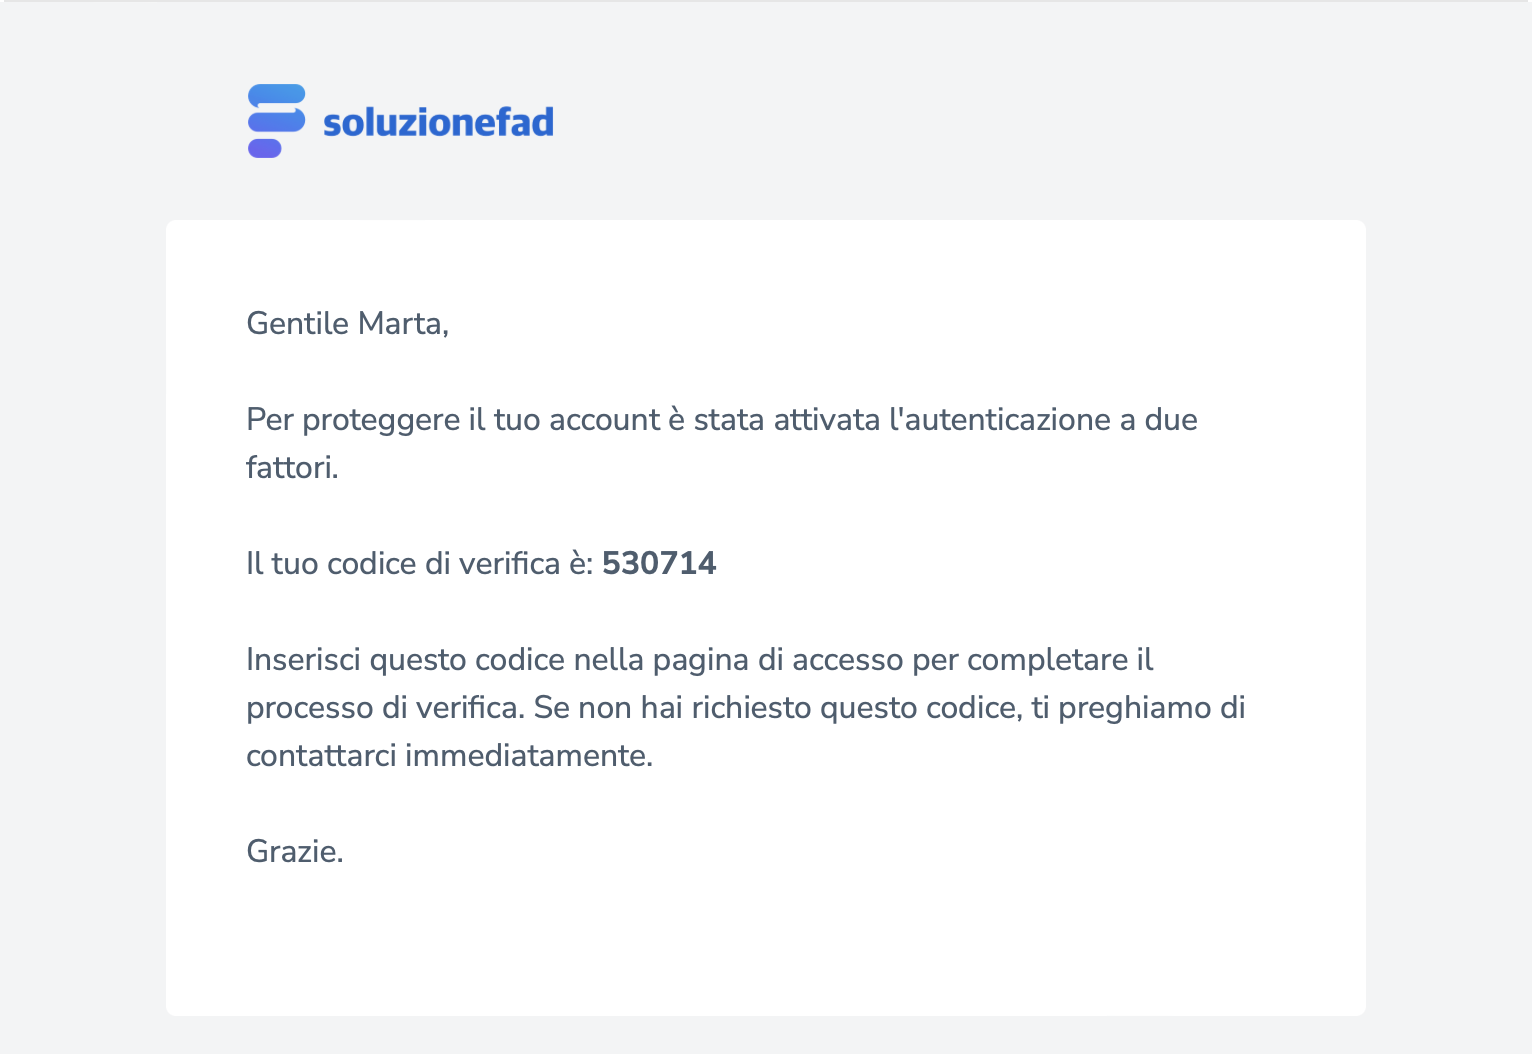1532x1054 pixels.
Task: Click the phrase "a due" ending the first line
Action: coord(1158,419)
